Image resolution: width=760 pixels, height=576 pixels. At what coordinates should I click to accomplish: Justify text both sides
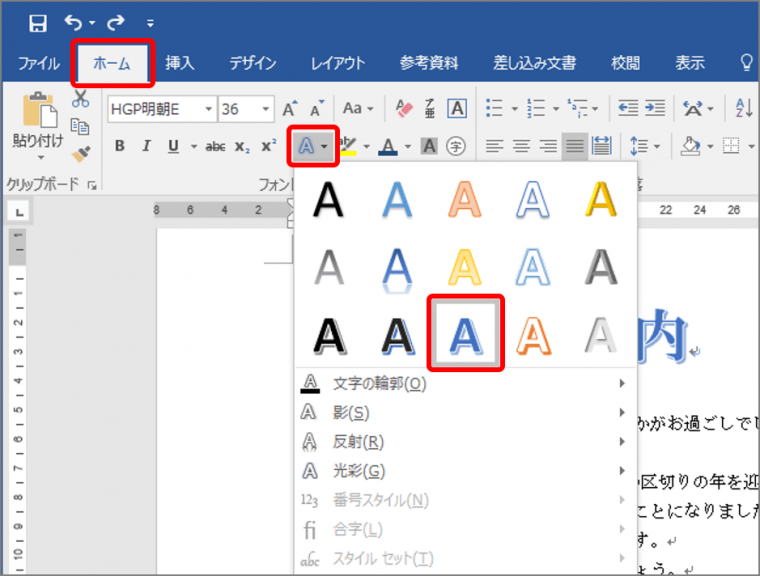575,145
